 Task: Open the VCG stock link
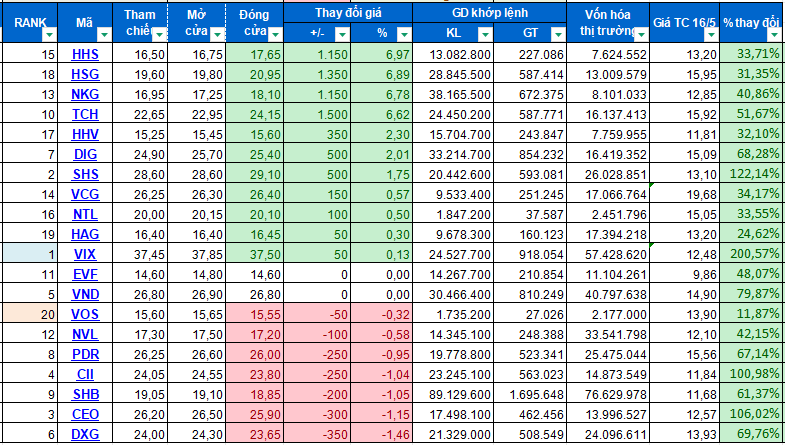[x=85, y=194]
